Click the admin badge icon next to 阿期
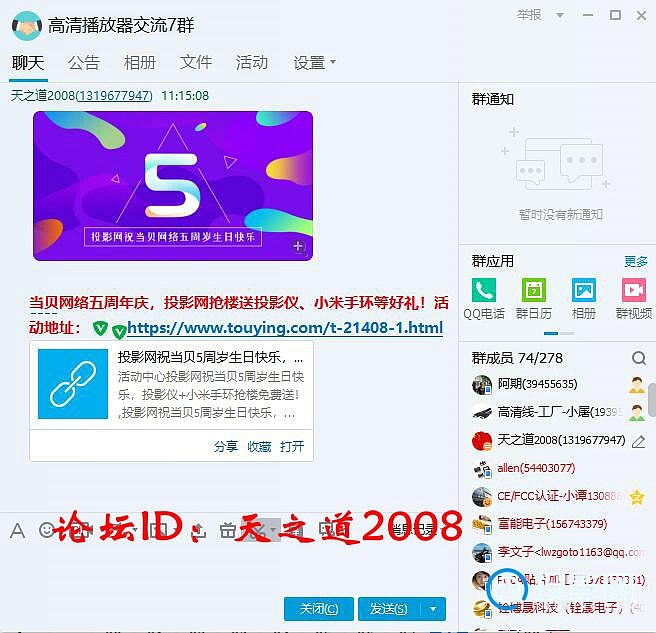Screen dimensions: 656x633 pyautogui.click(x=637, y=385)
